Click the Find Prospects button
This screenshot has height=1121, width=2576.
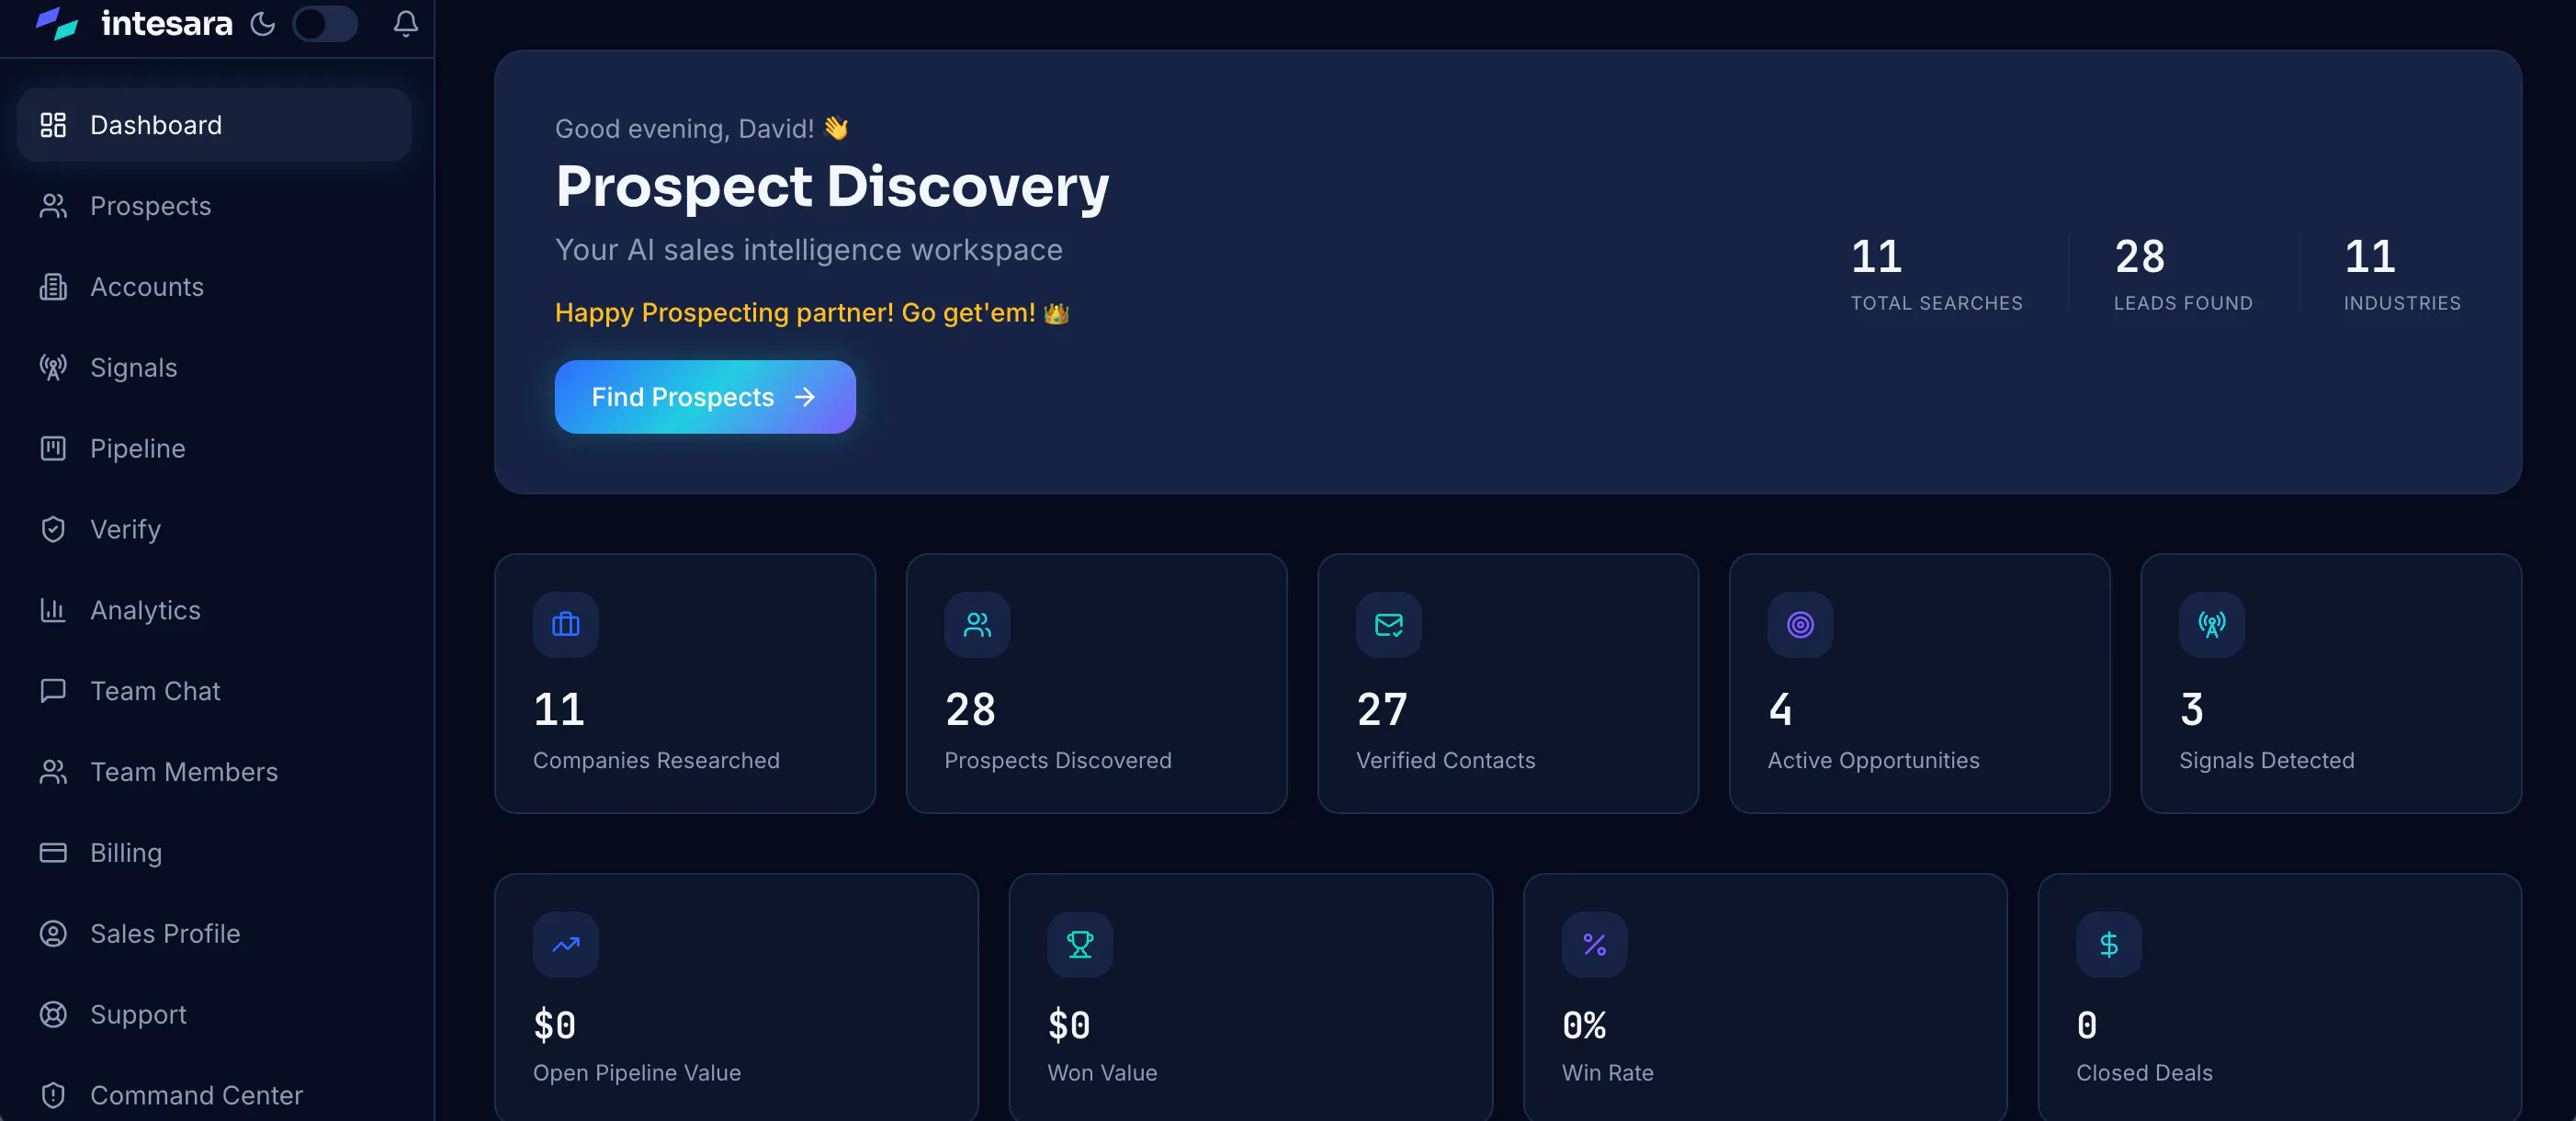click(705, 397)
